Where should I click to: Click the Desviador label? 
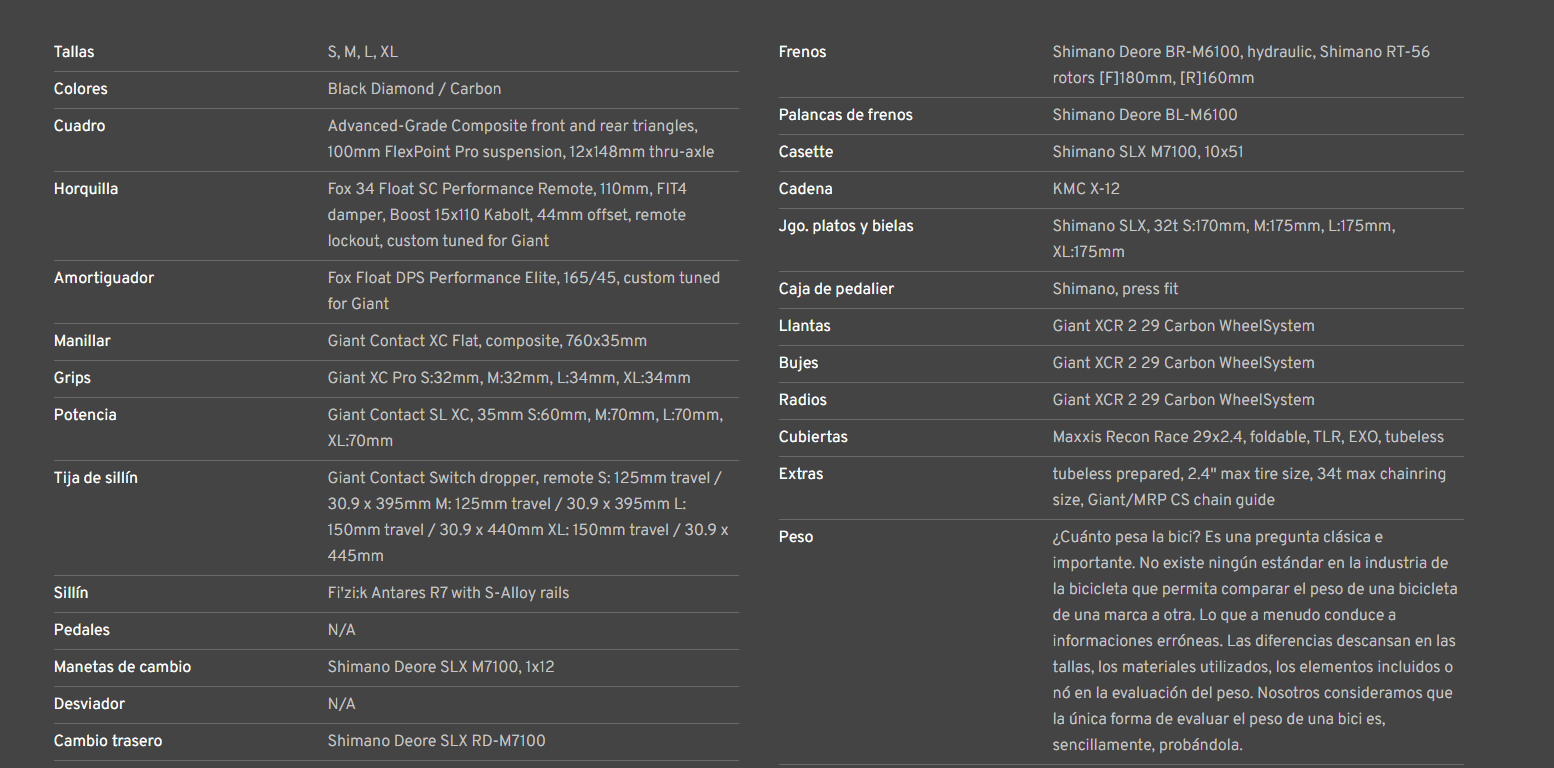[x=89, y=704]
